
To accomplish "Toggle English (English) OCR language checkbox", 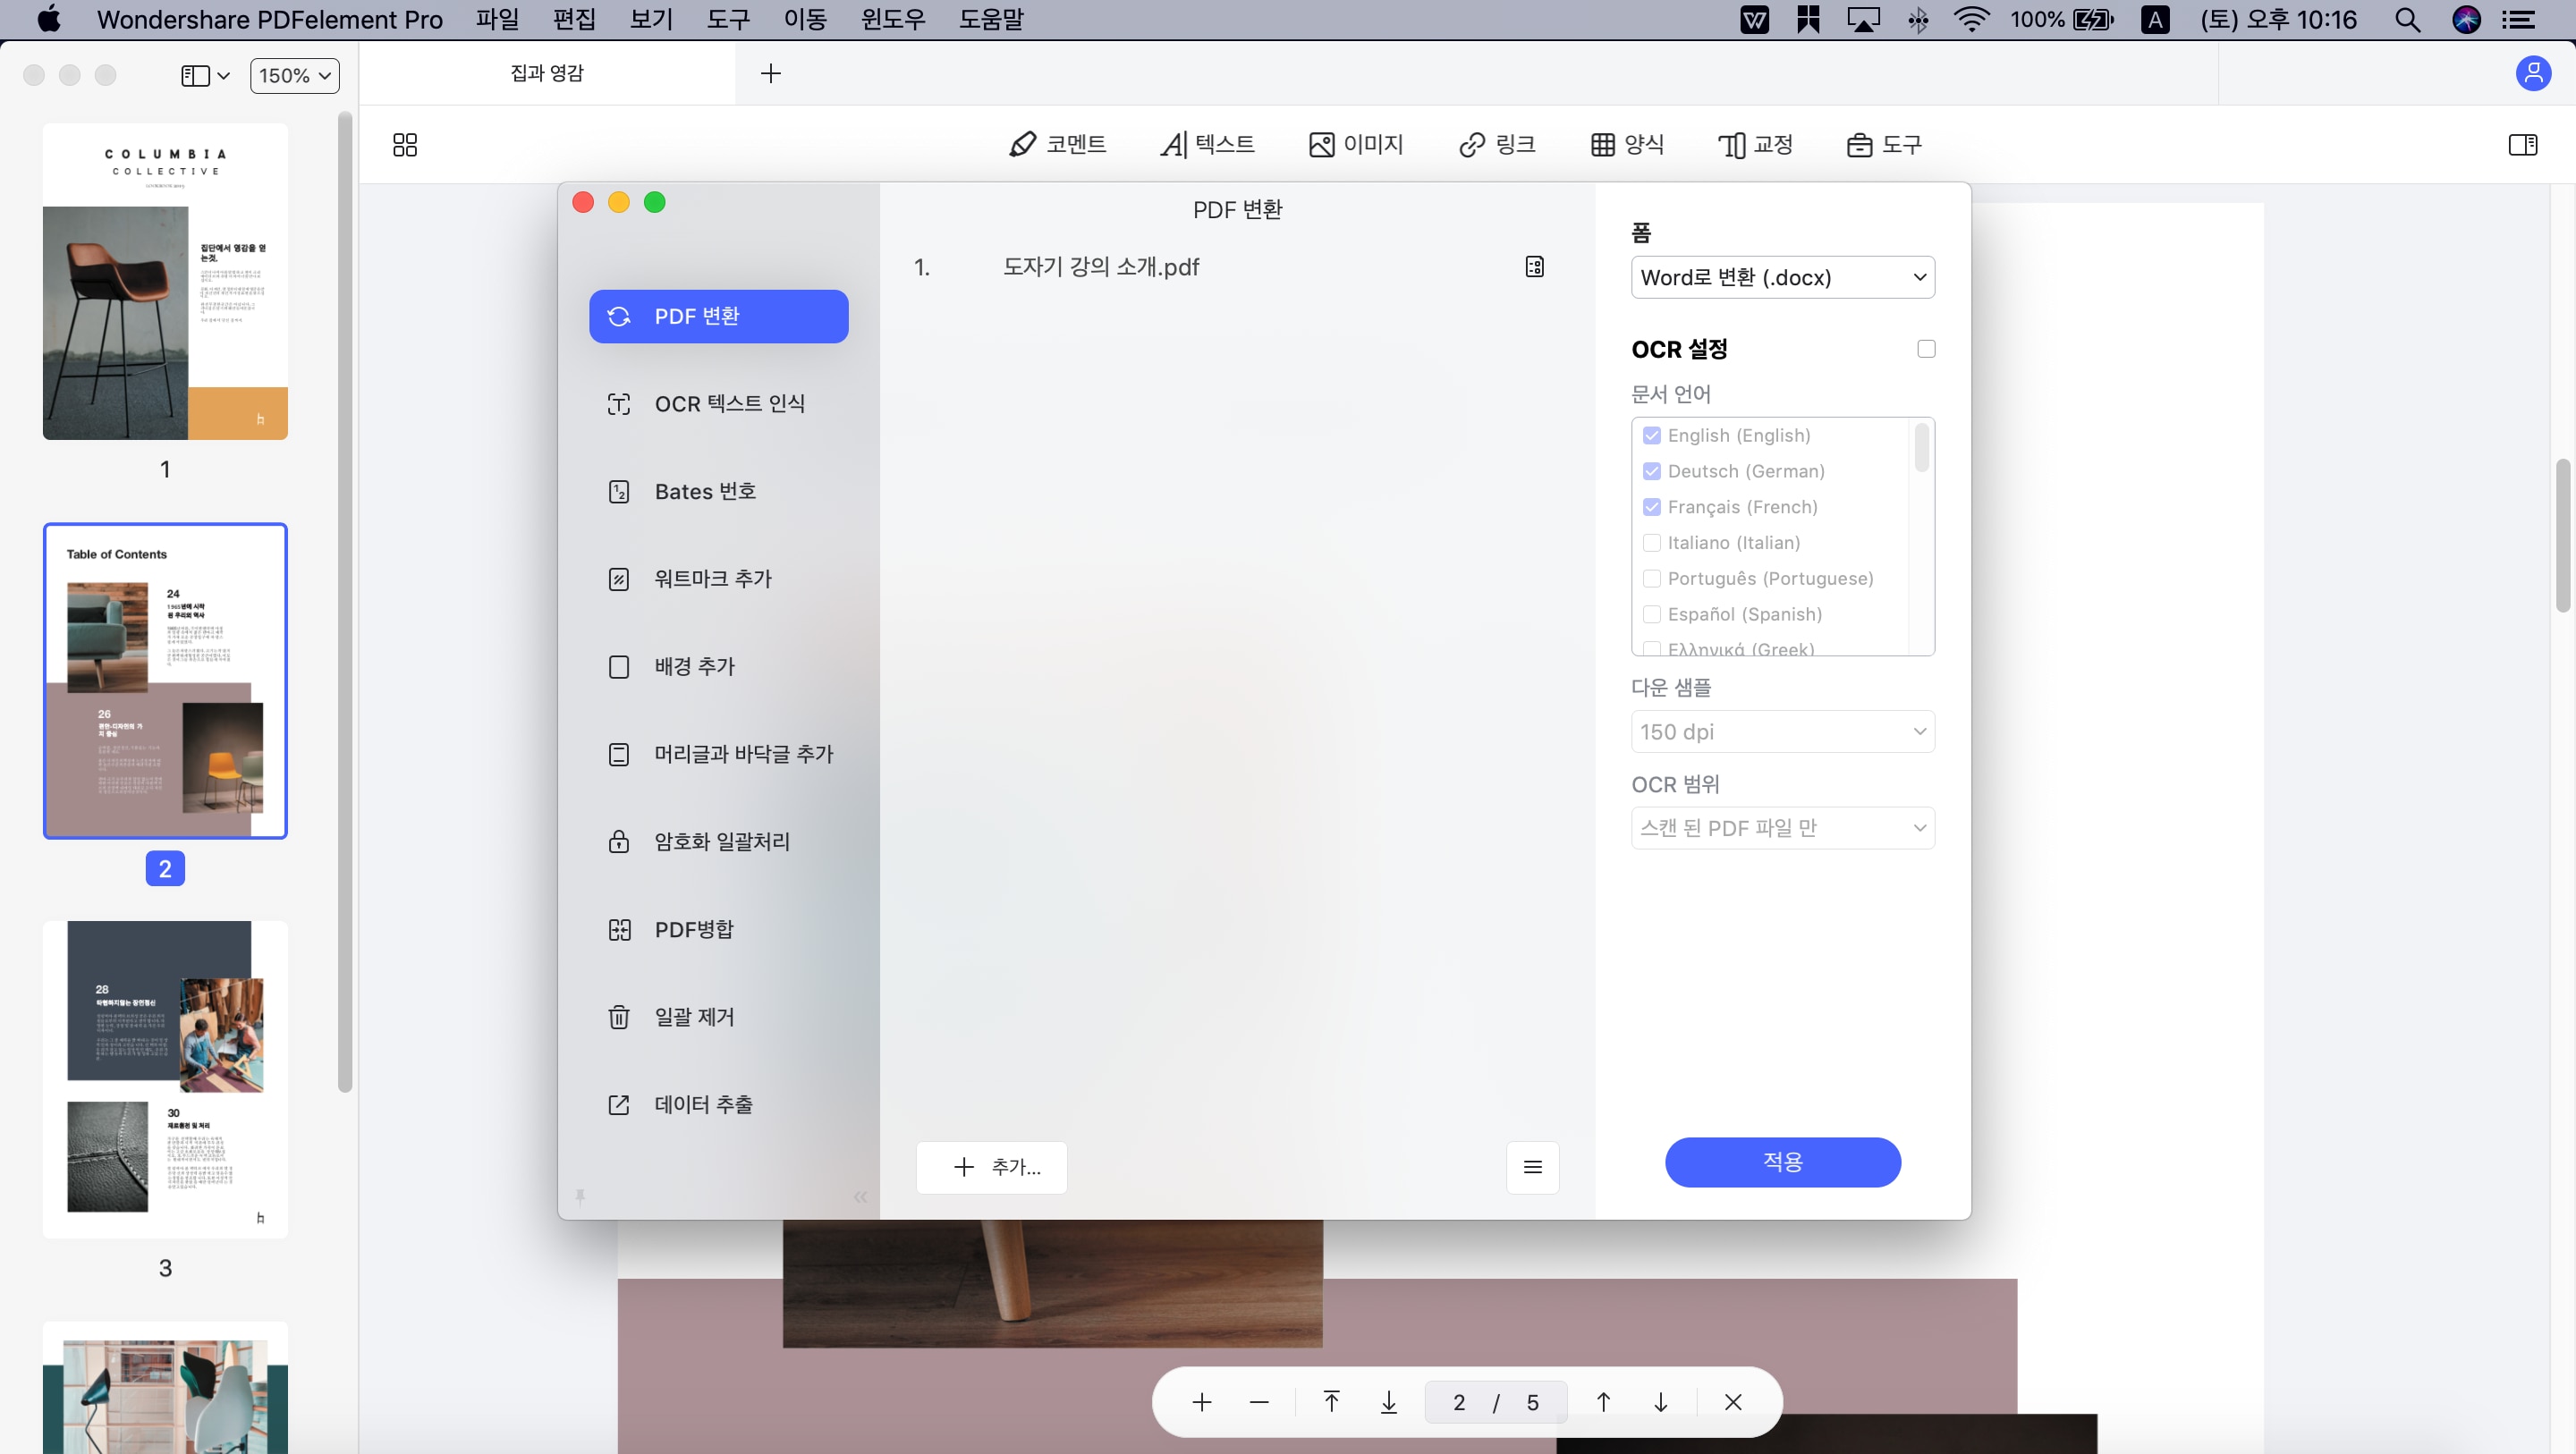I will (1652, 435).
